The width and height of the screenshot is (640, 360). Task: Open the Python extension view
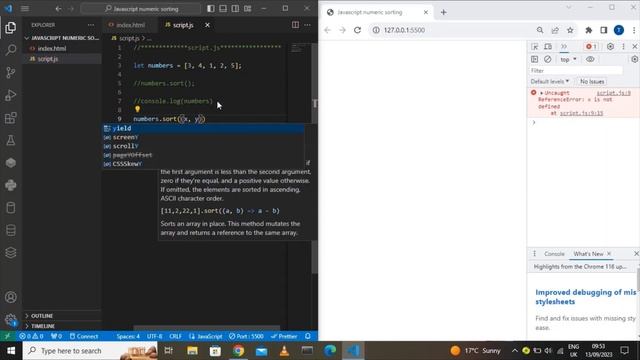coord(11,185)
